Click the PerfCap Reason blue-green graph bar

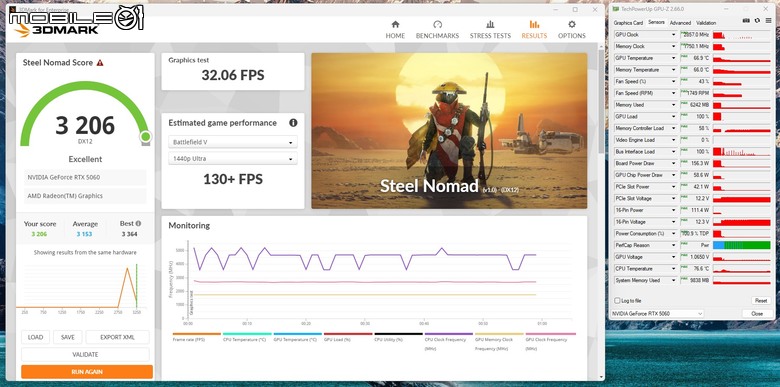(741, 245)
